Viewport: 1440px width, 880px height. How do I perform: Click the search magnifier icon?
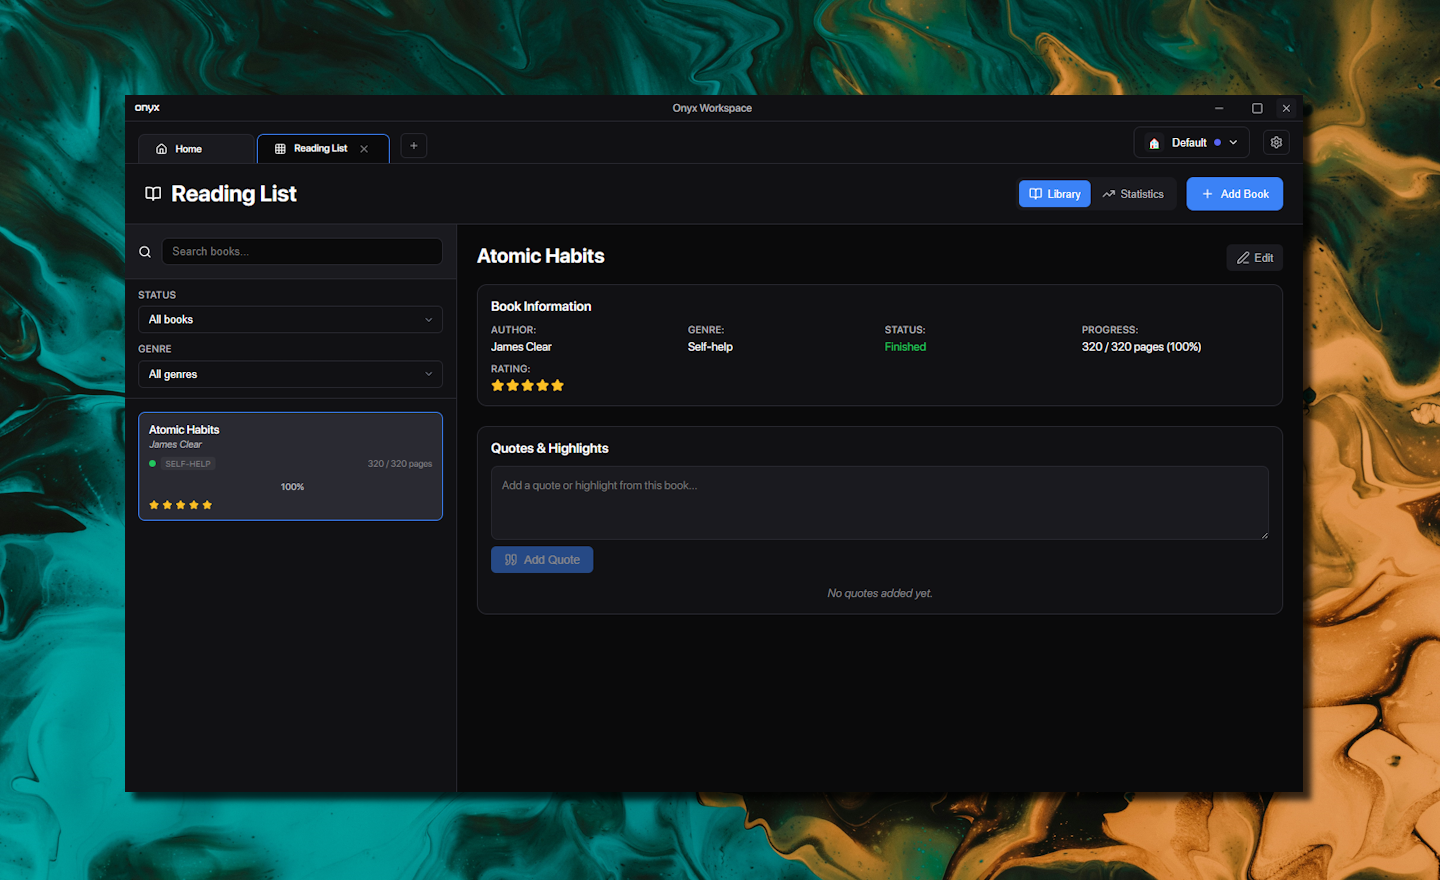point(145,252)
